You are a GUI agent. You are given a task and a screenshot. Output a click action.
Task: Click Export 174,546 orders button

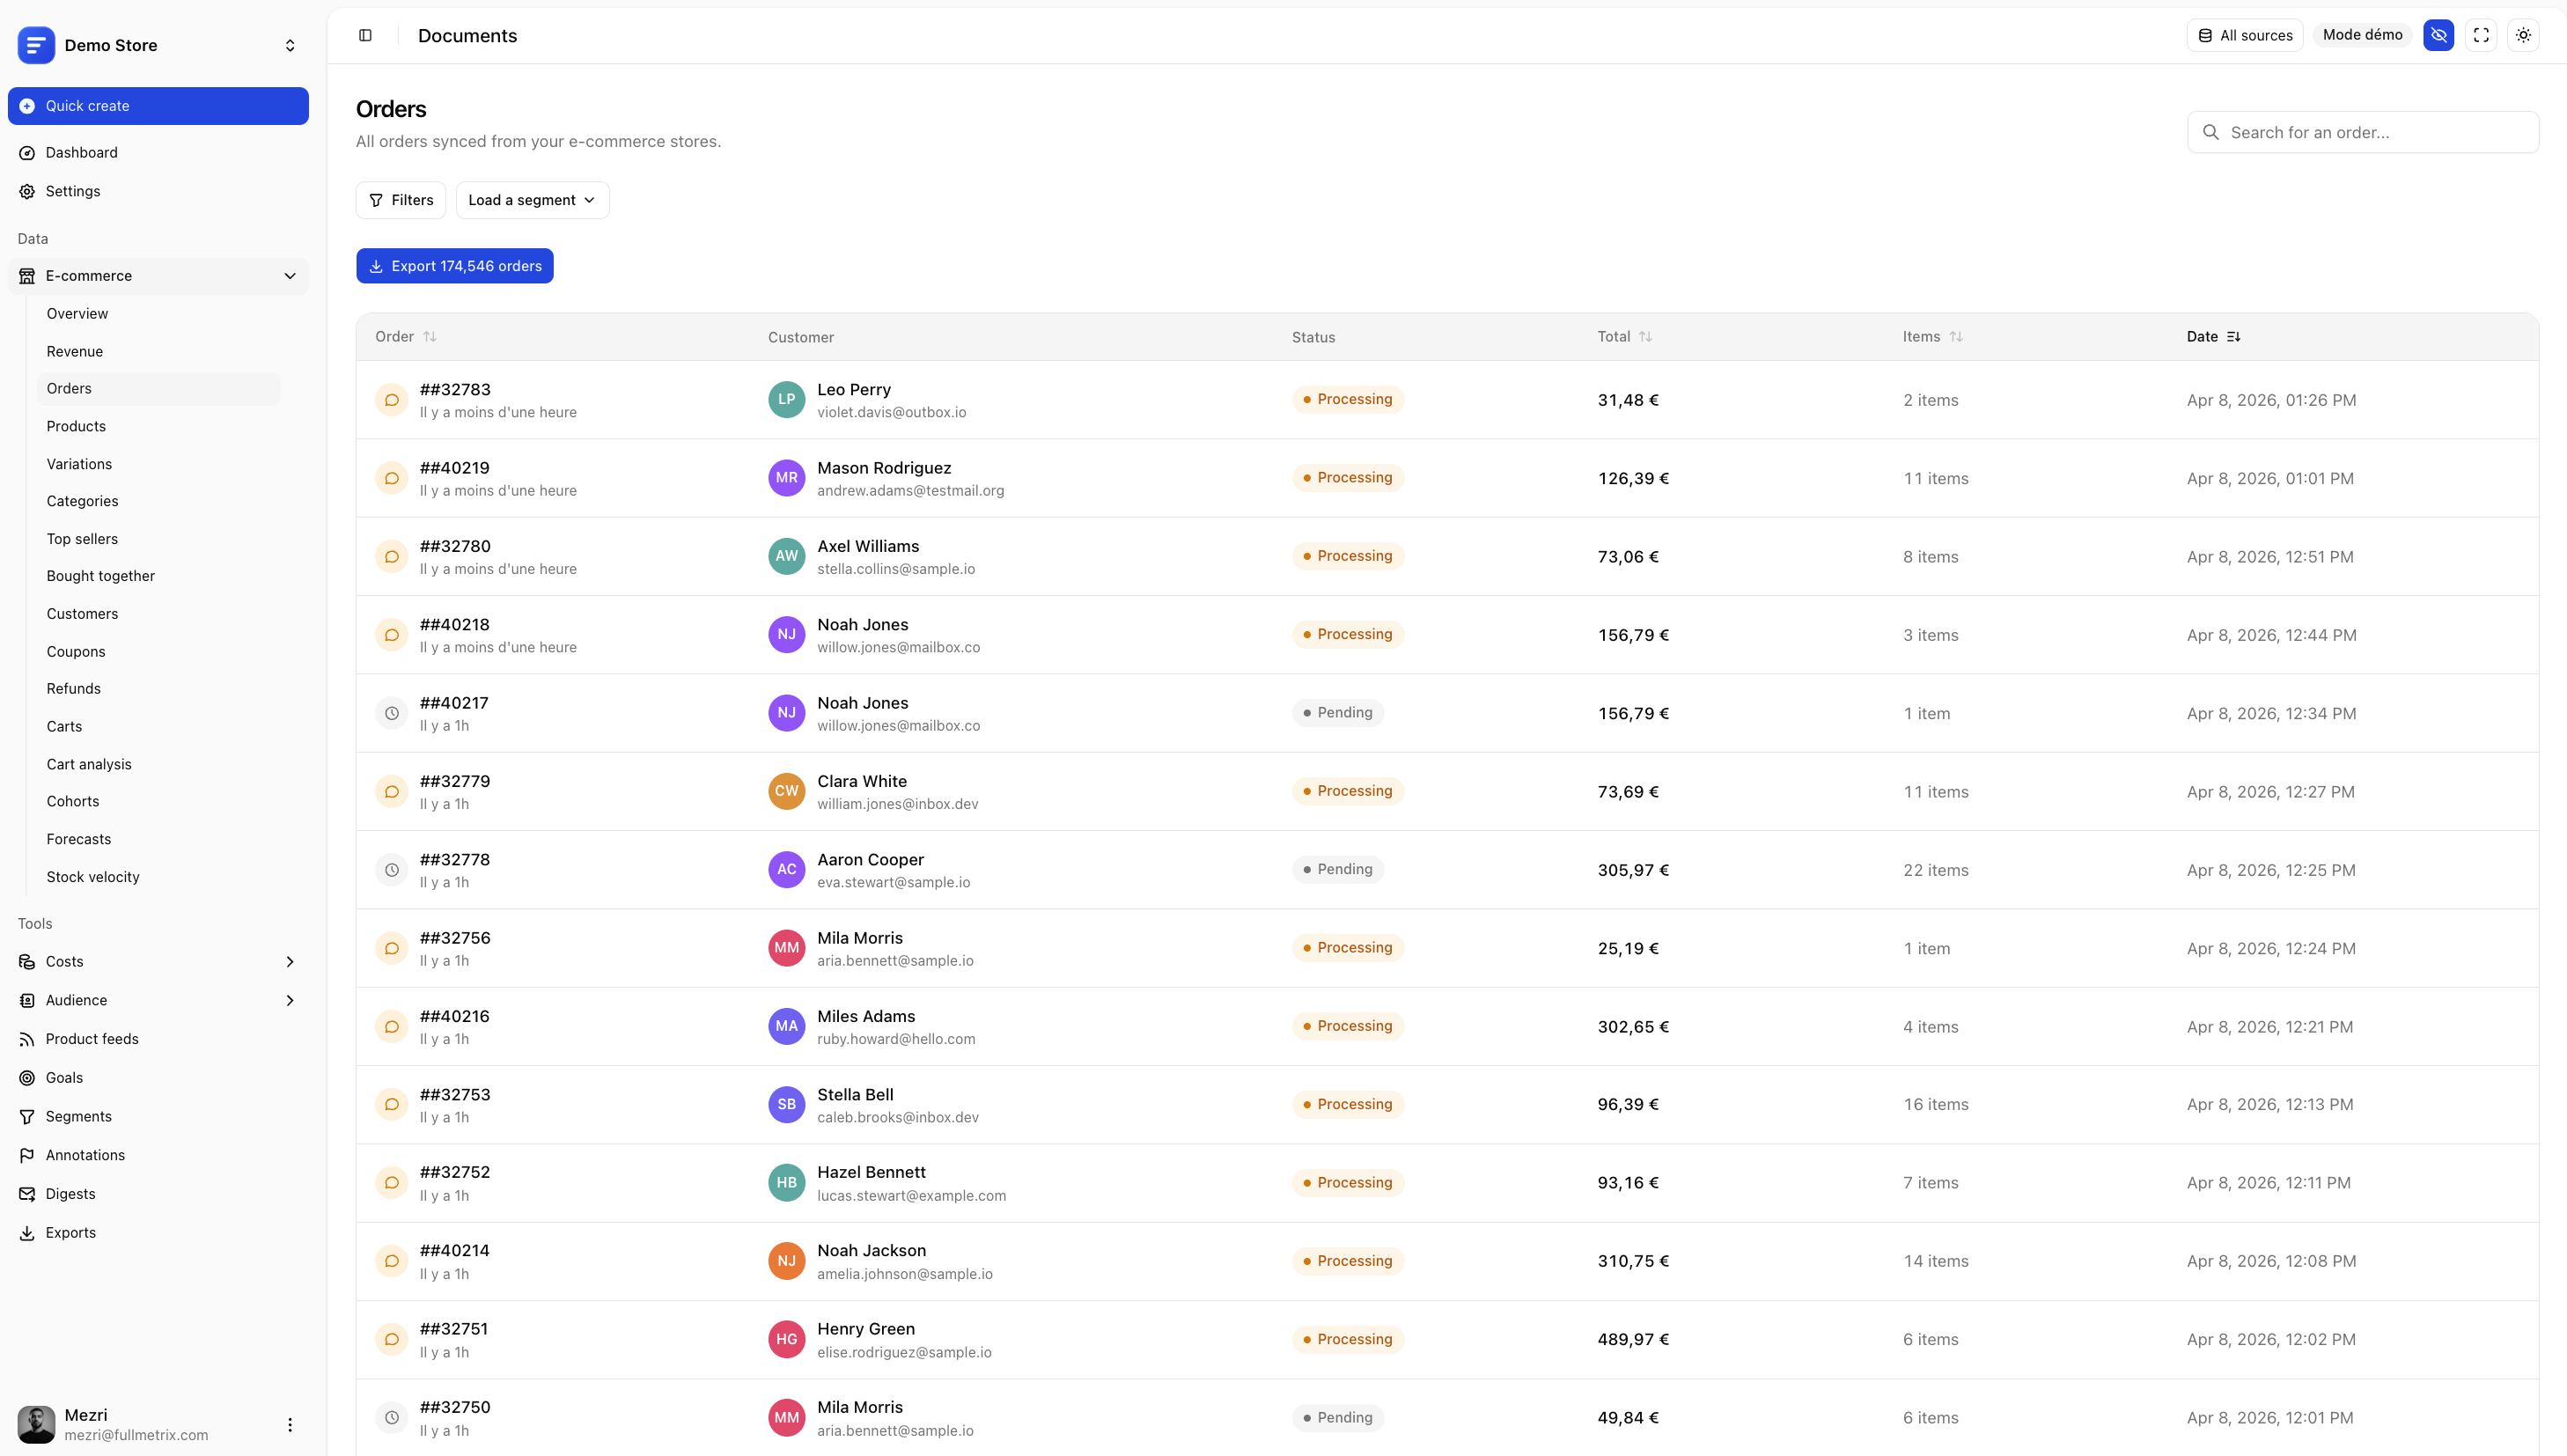tap(454, 266)
